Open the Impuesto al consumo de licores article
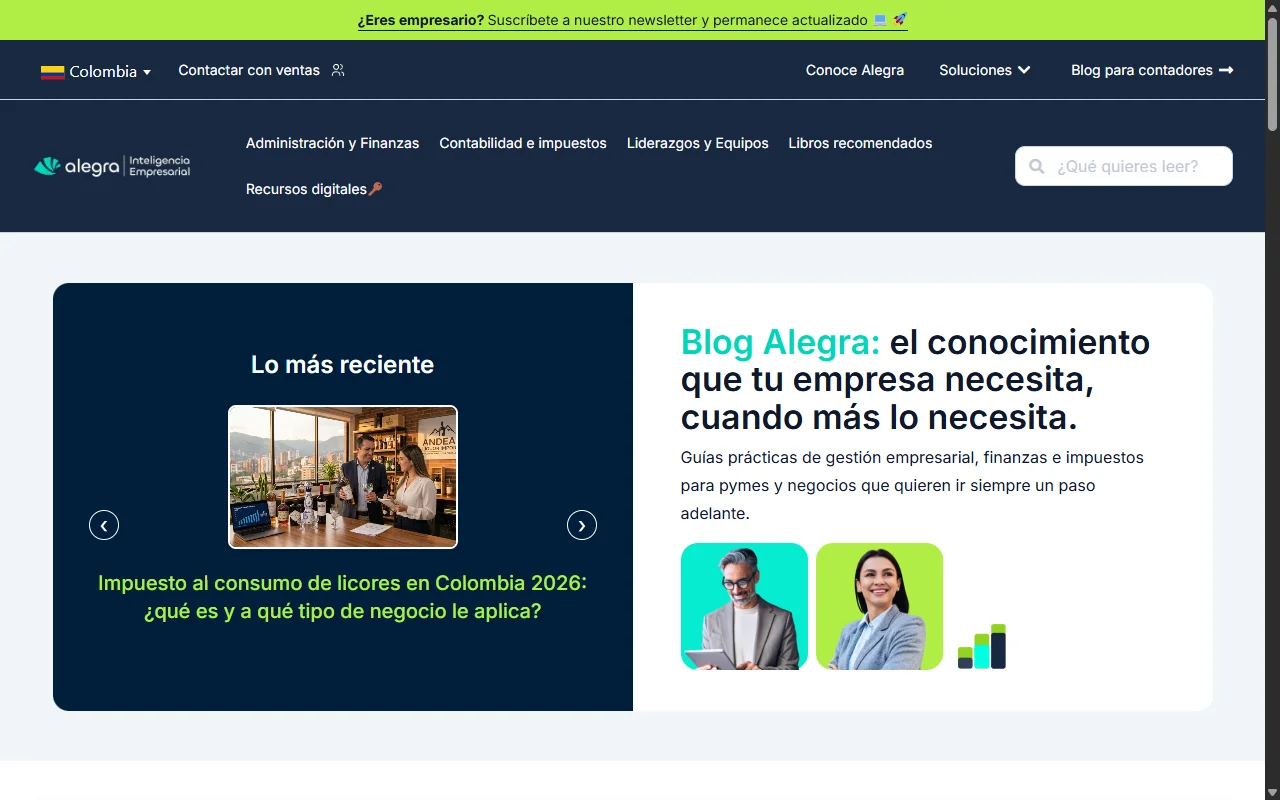The height and width of the screenshot is (800, 1280). pos(342,597)
